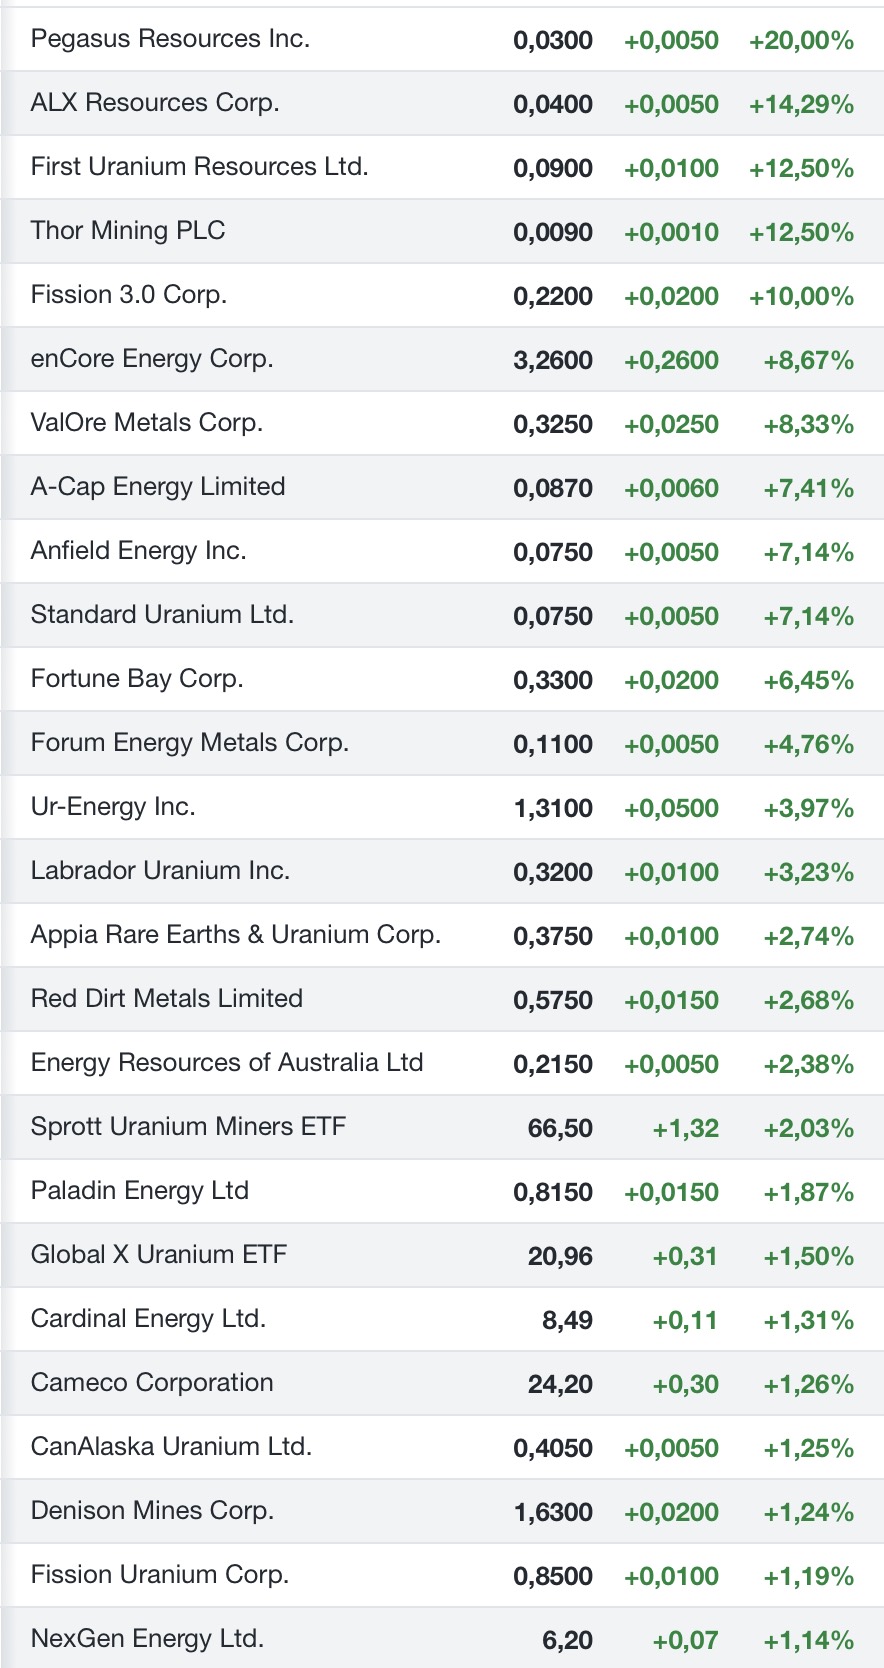Open Anfield Energy Inc. listing
Screen dimensions: 884x1668
click(x=138, y=551)
